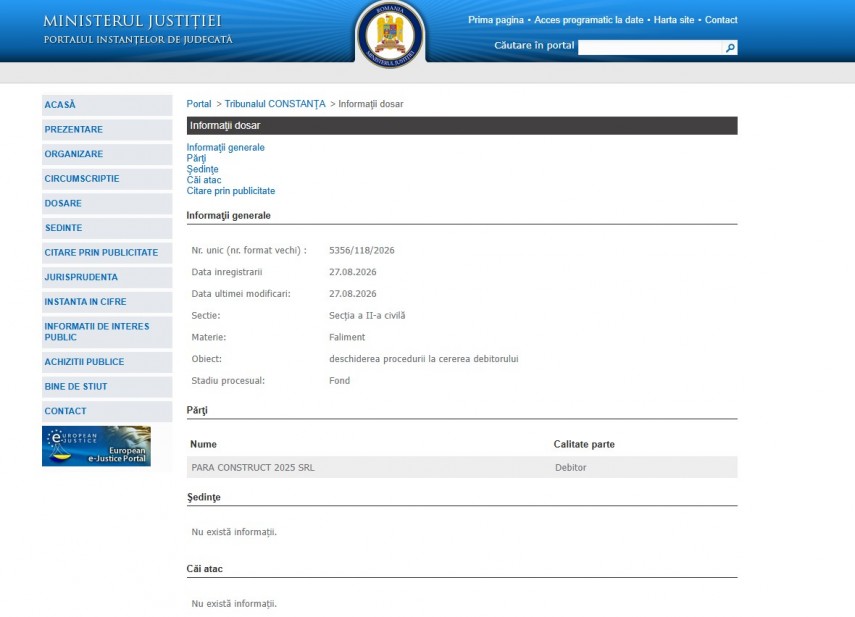Click Calitate parte column header
Screen dimensions: 855x617
584,444
